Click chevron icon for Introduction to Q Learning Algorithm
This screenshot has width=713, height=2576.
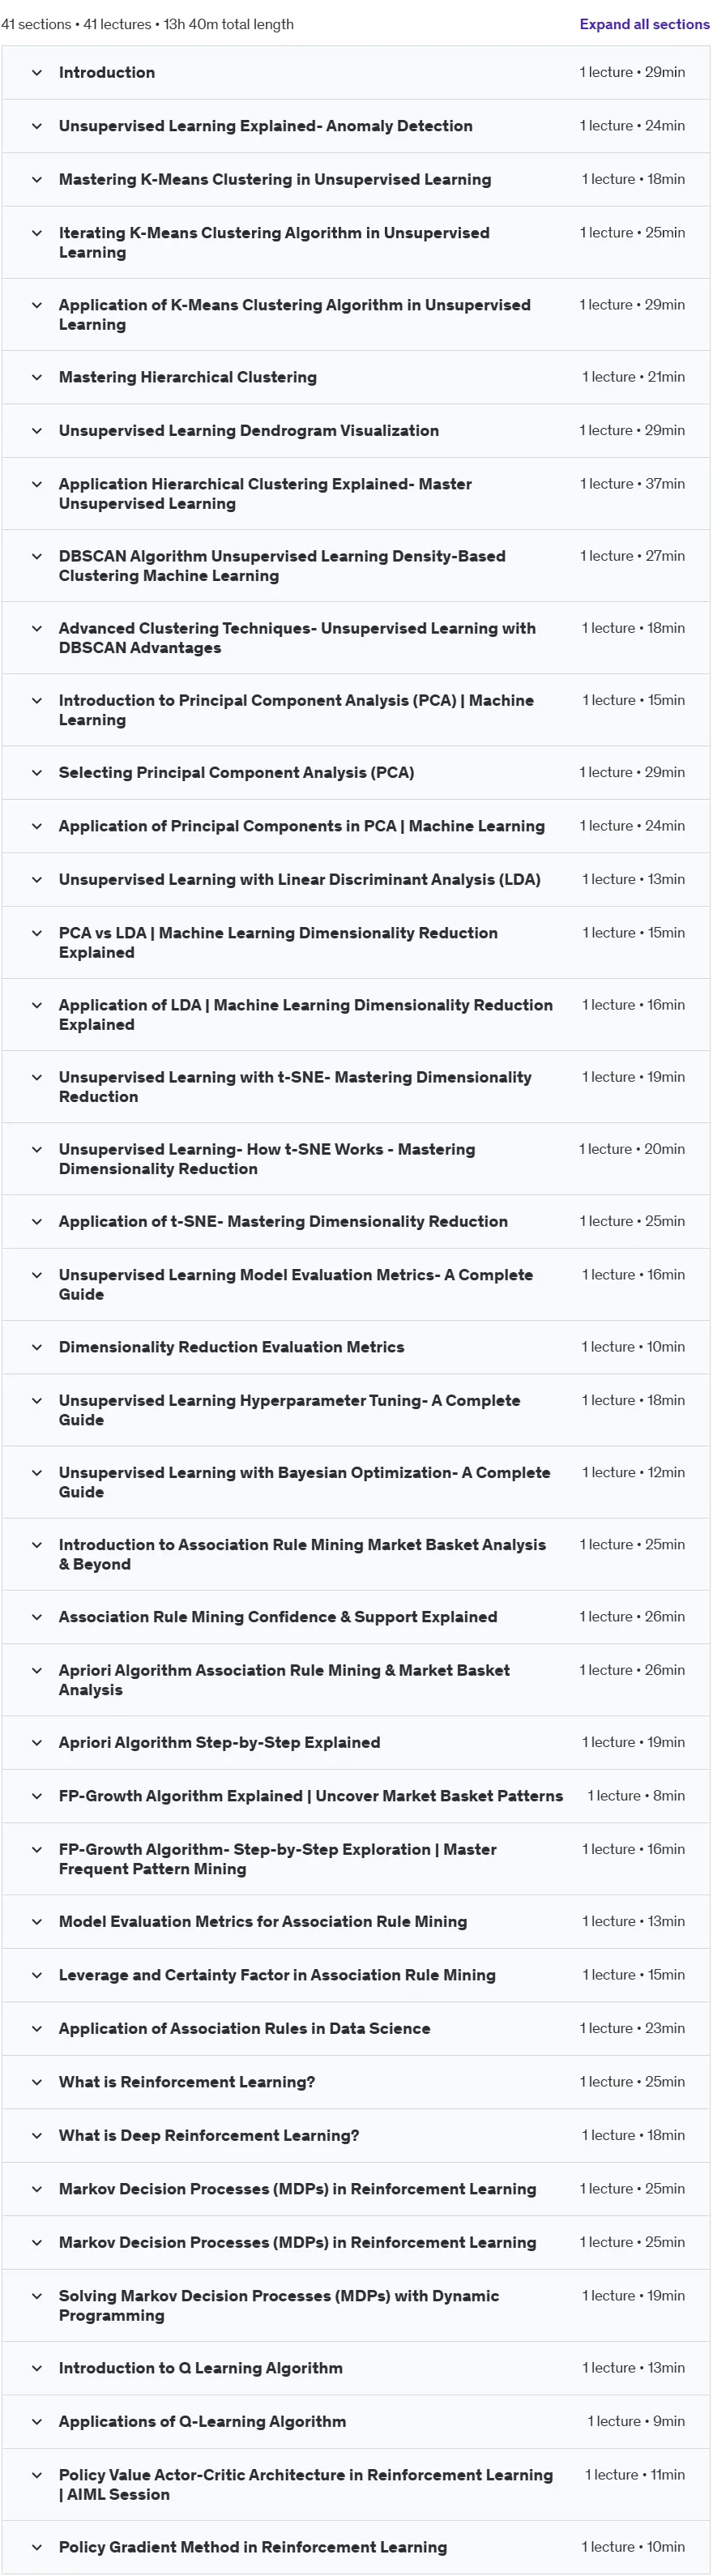coord(37,2368)
